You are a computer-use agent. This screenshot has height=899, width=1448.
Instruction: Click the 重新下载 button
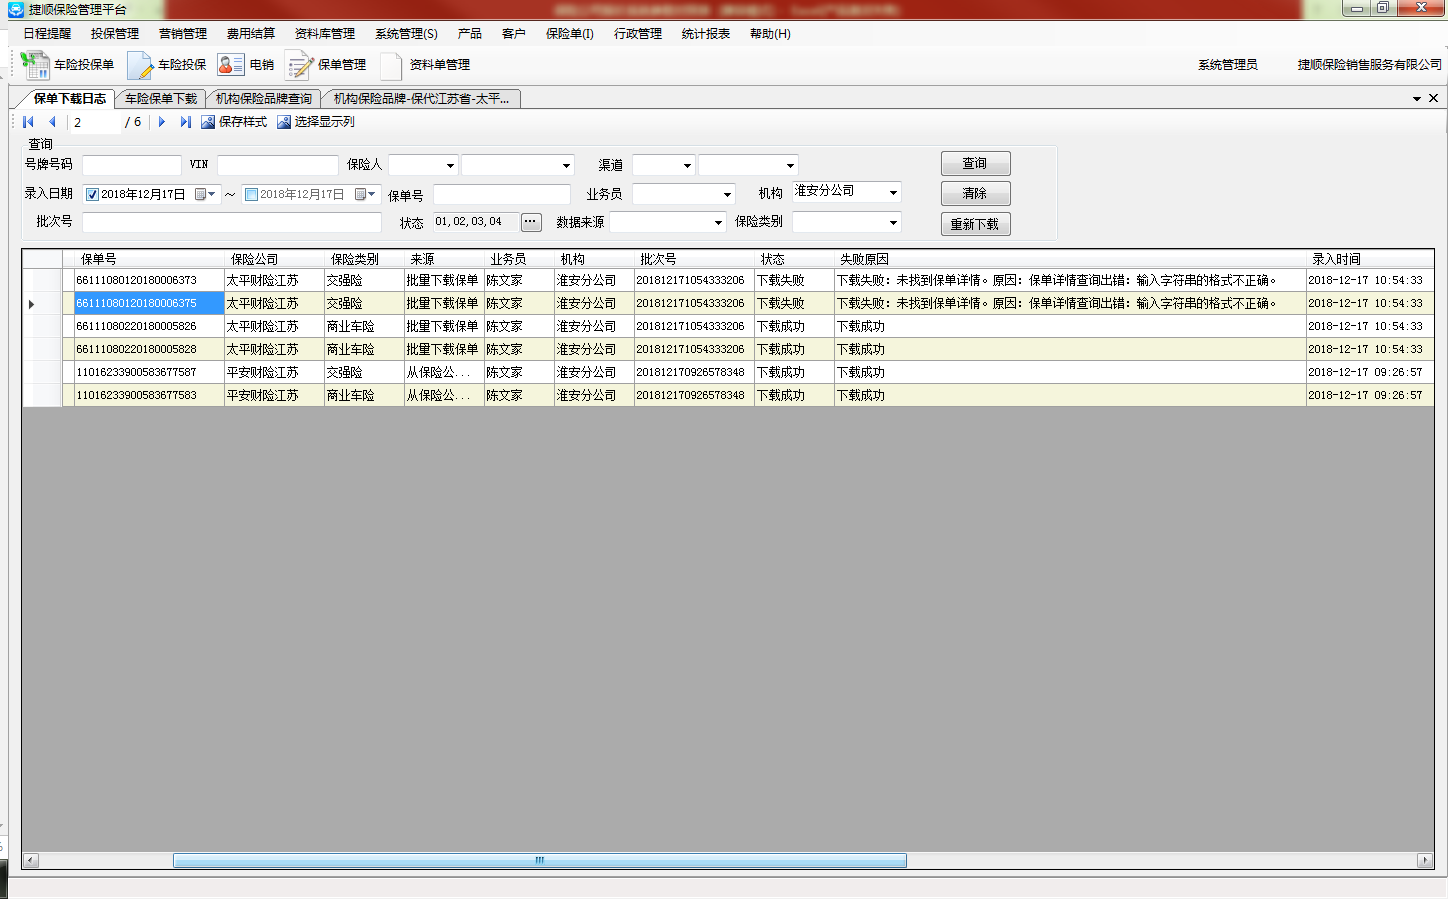(975, 224)
